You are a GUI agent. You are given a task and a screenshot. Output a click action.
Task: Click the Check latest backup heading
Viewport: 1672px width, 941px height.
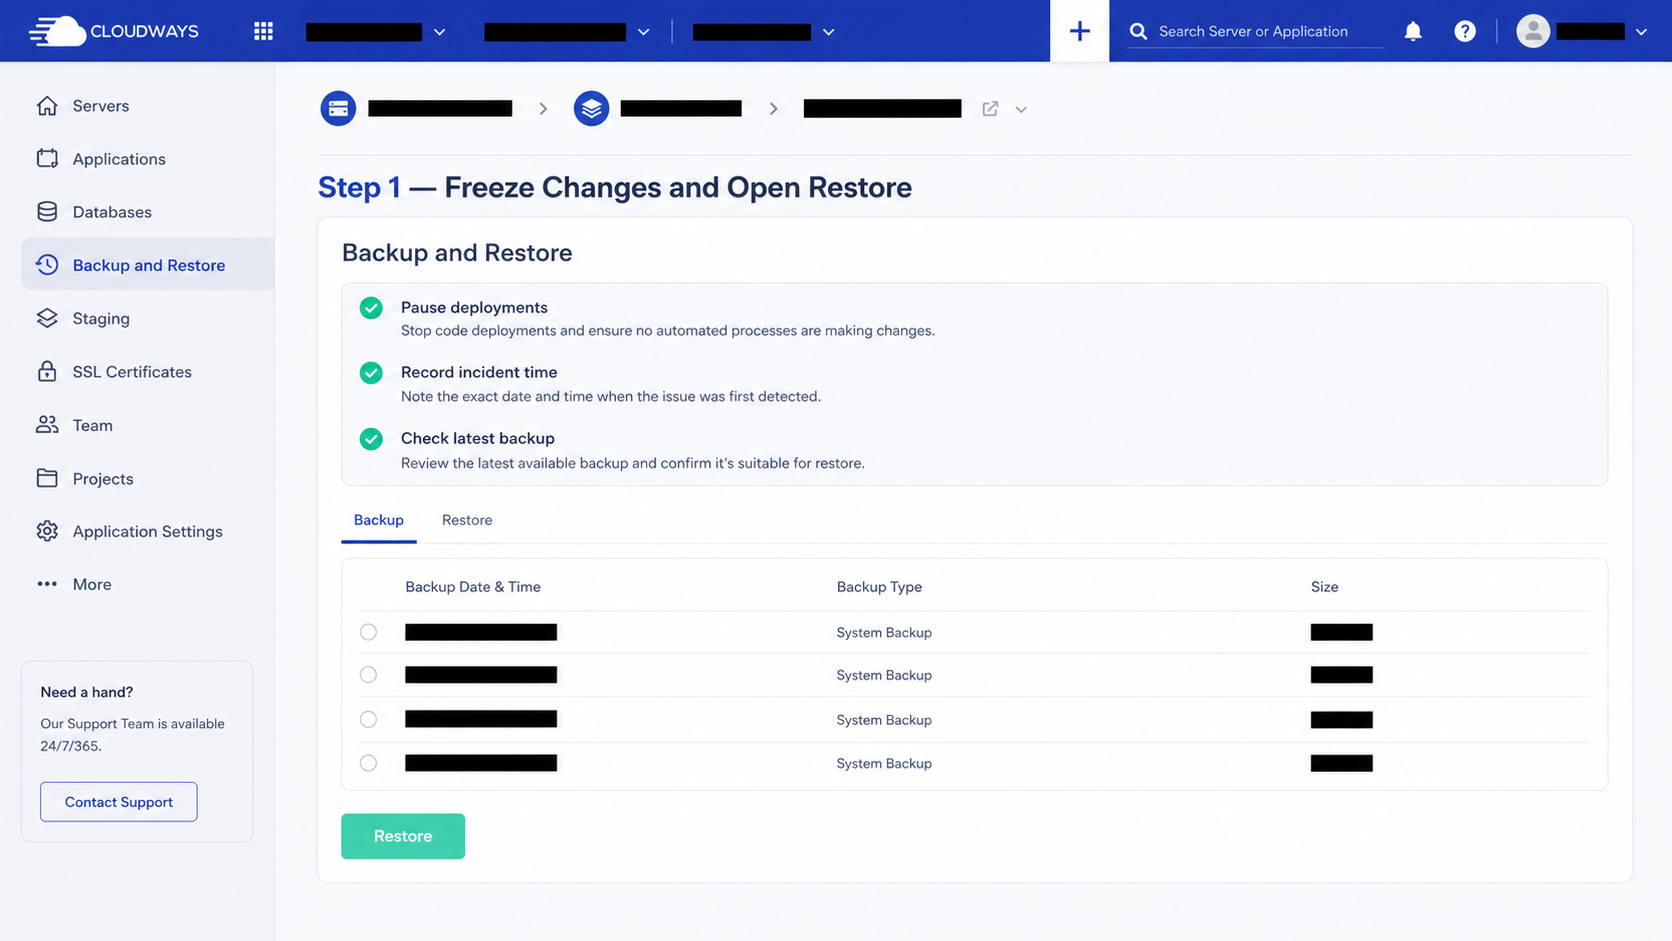pos(478,438)
